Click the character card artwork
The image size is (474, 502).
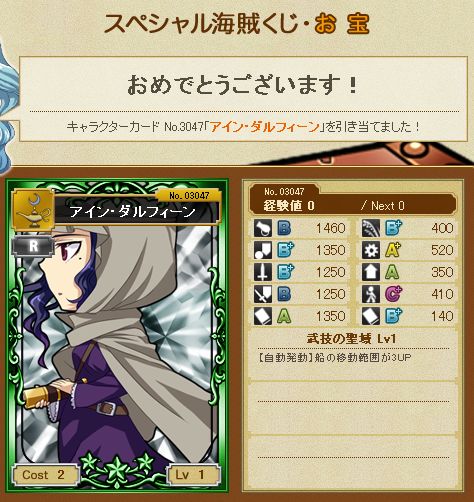(x=117, y=337)
